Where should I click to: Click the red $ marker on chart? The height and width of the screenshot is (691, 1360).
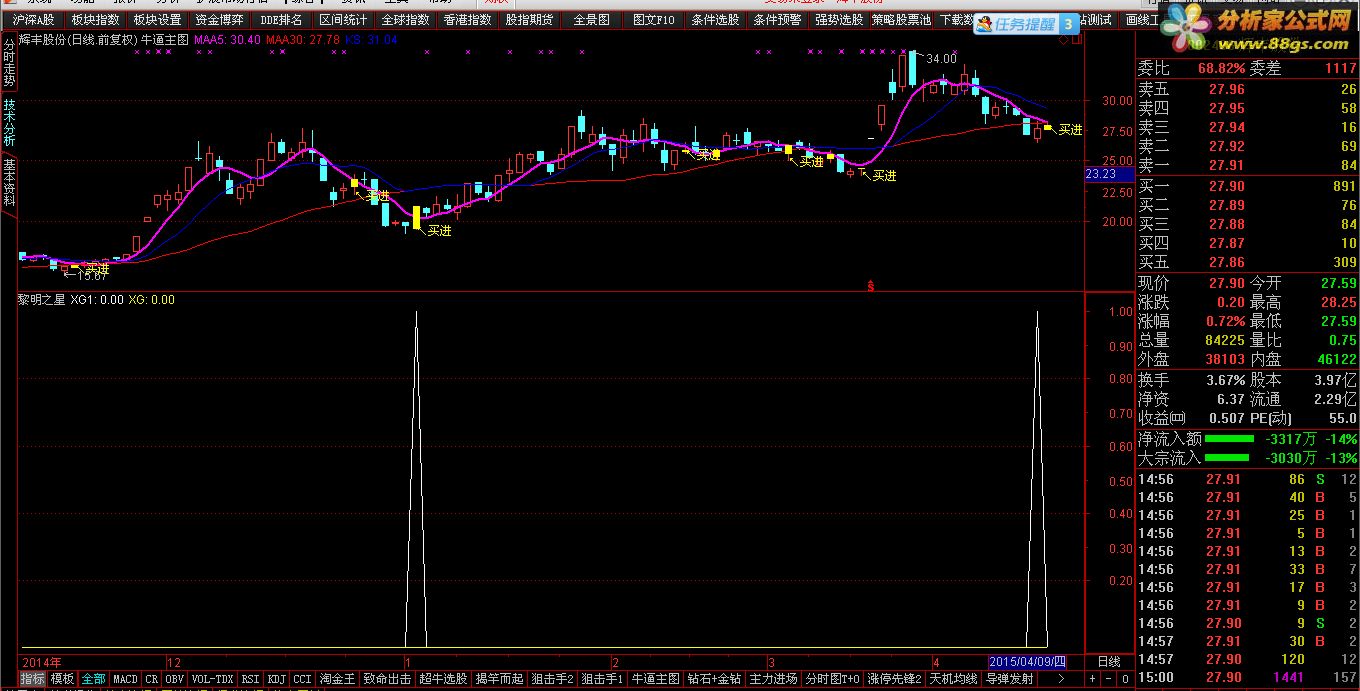point(871,286)
